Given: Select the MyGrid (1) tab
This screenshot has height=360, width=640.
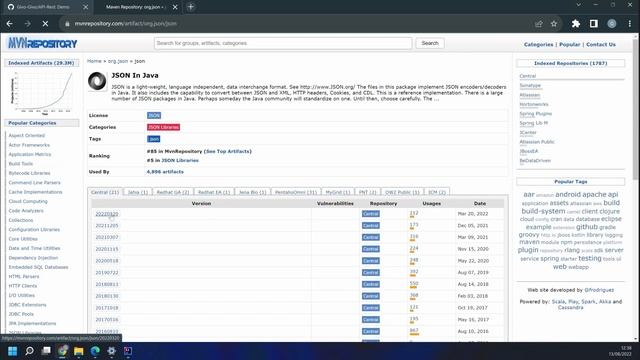Looking at the screenshot, I should (x=338, y=192).
